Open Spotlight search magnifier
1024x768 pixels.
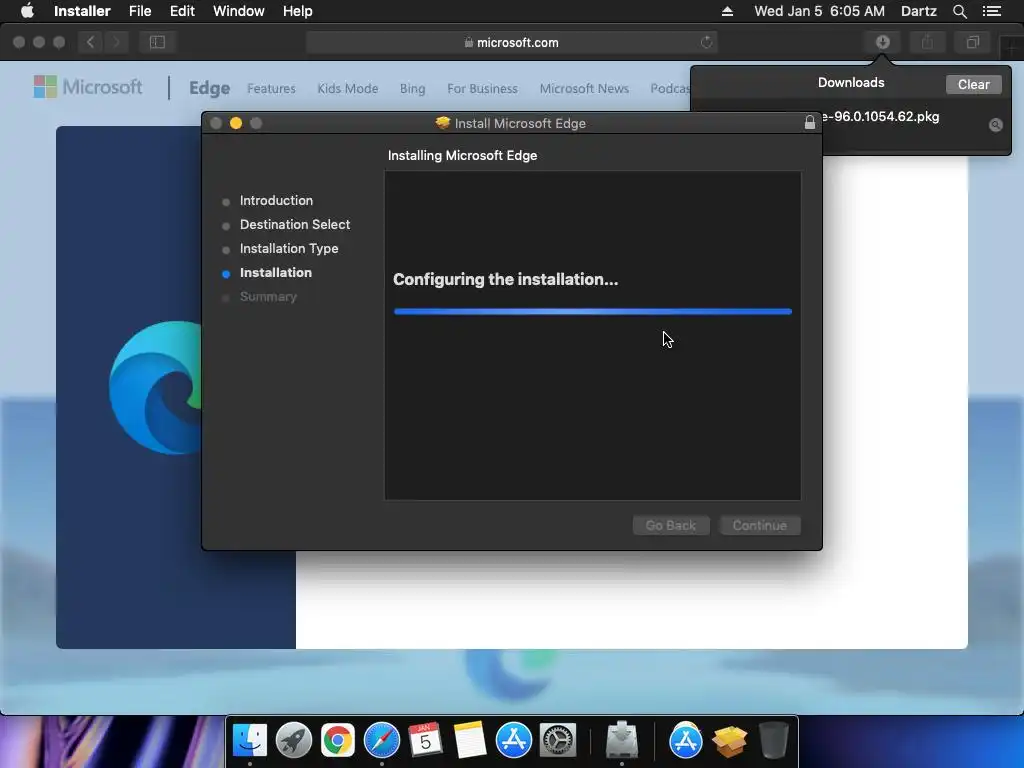(x=959, y=11)
